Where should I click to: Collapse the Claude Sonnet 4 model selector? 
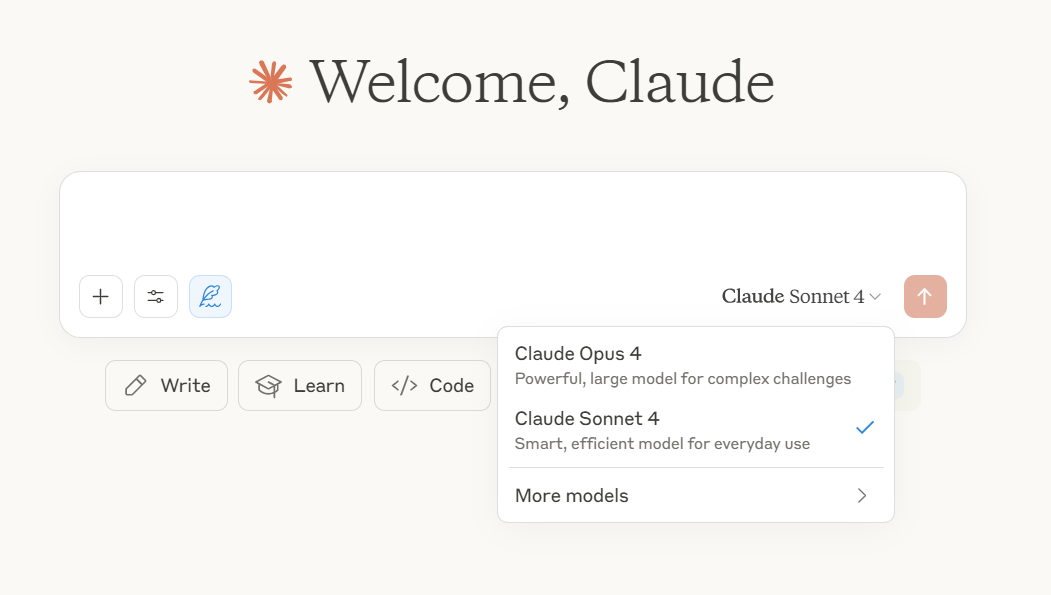(801, 296)
